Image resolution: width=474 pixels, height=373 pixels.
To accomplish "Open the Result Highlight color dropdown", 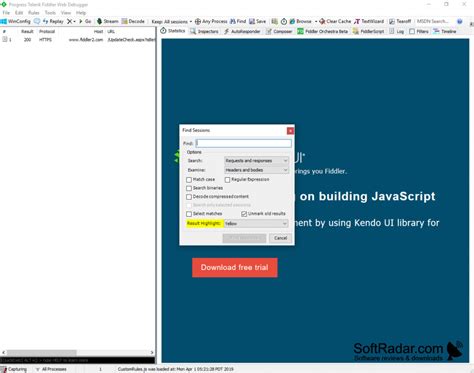I will 256,224.
